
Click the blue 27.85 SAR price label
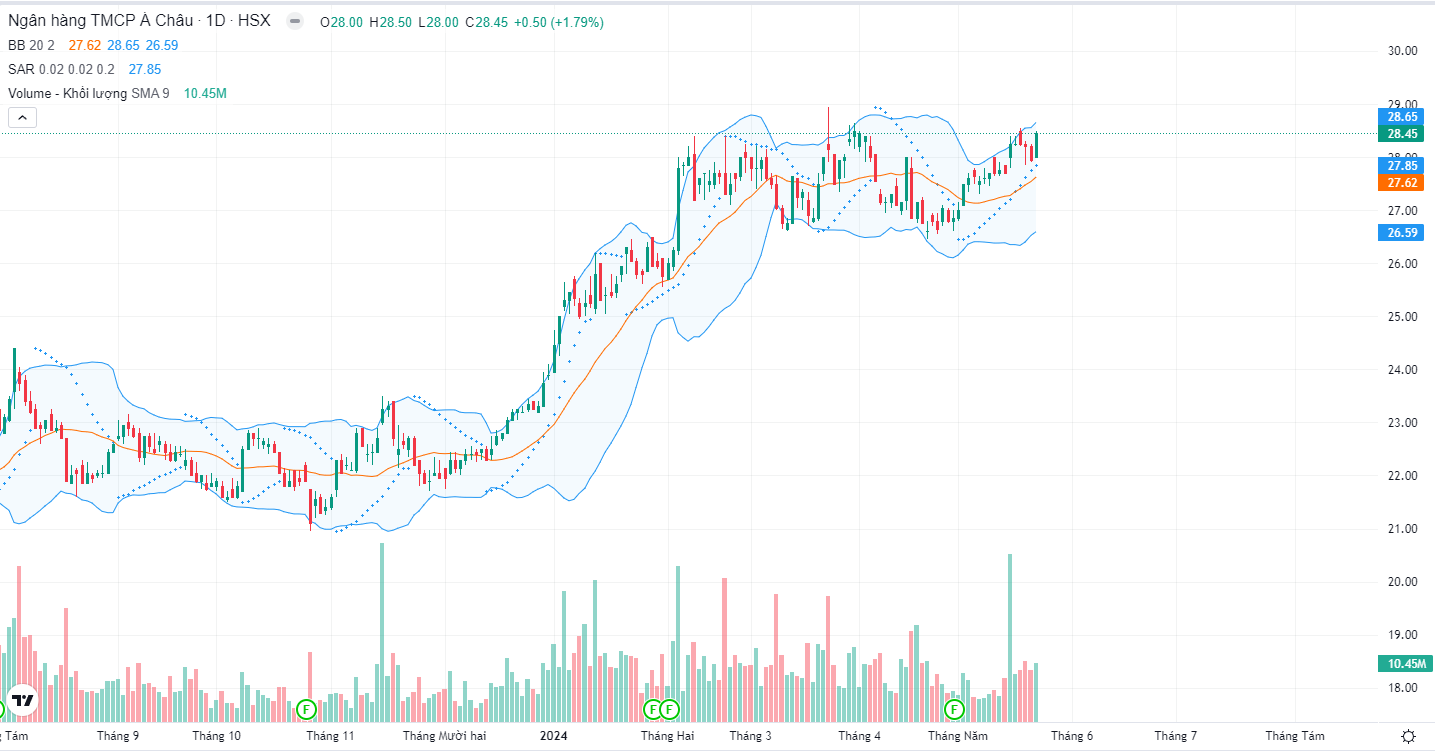(x=1402, y=166)
